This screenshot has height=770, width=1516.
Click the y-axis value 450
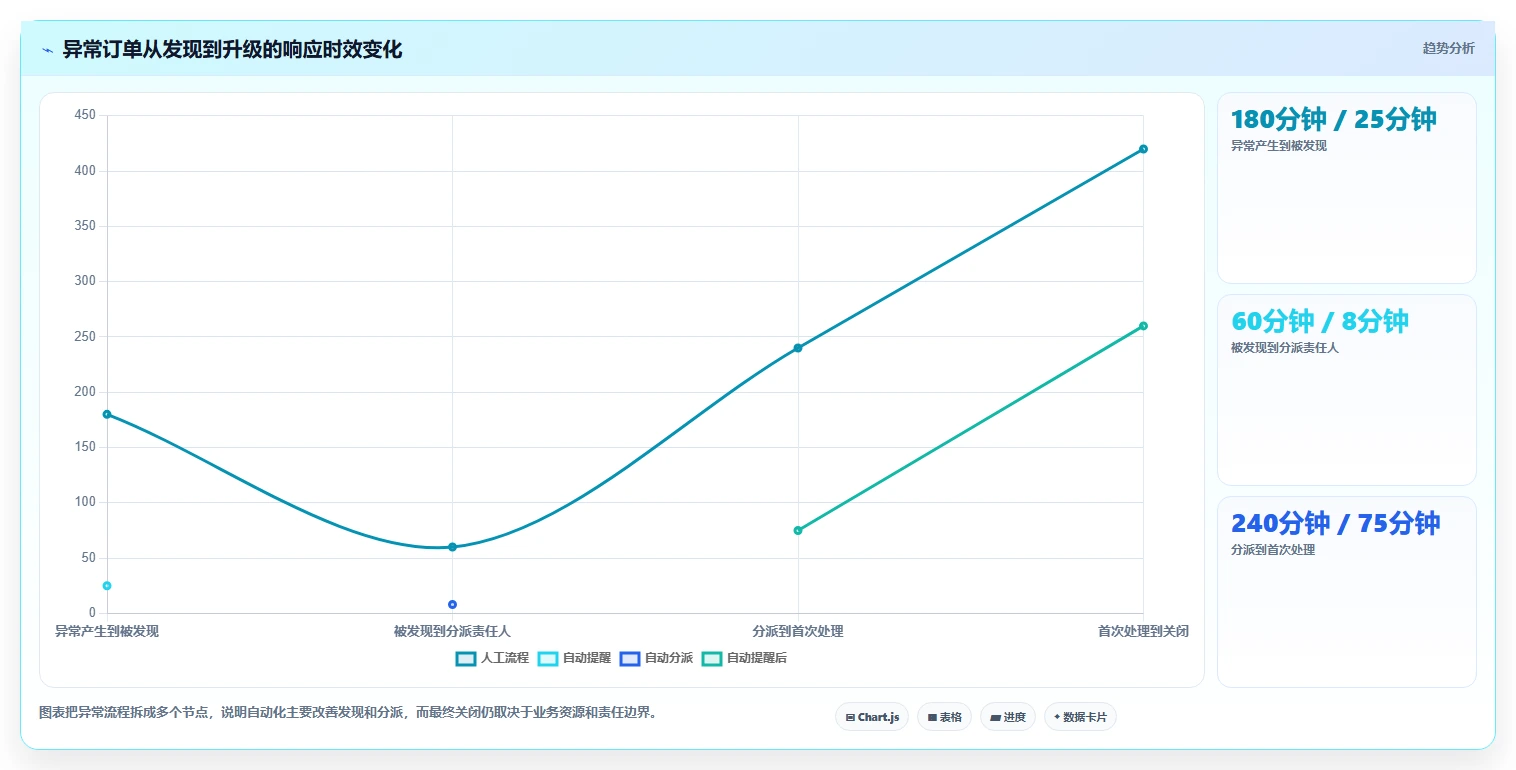85,115
